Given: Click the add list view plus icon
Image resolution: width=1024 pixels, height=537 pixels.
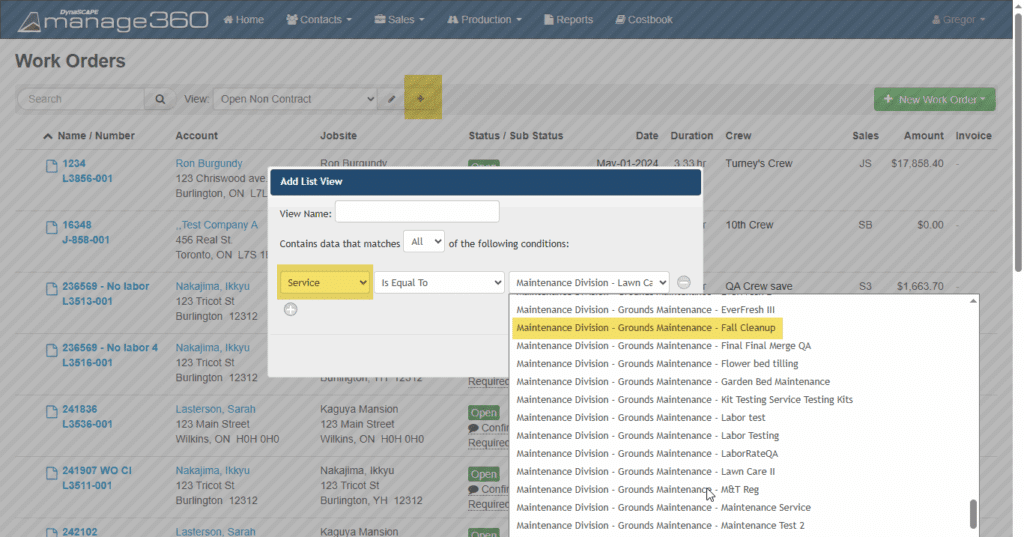Looking at the screenshot, I should 420,99.
